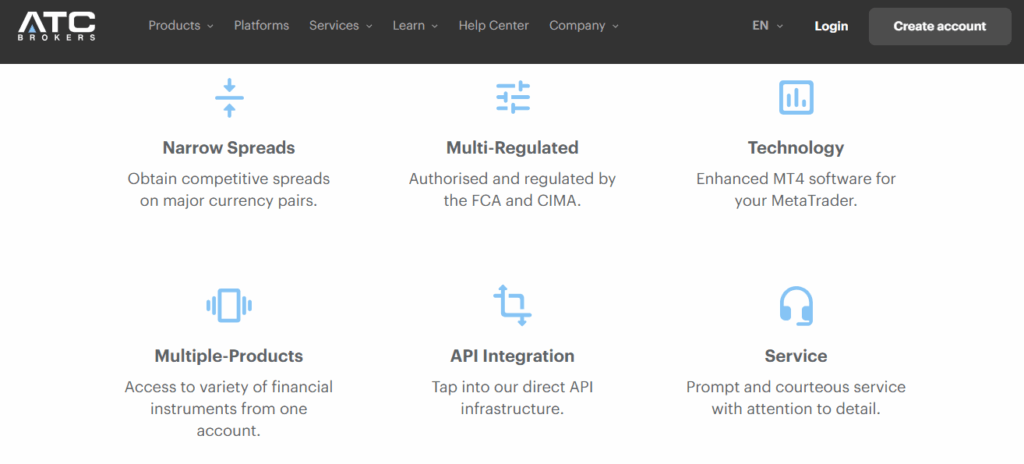Expand the Products dropdown menu
Screen dimensions: 1024x464
181,26
